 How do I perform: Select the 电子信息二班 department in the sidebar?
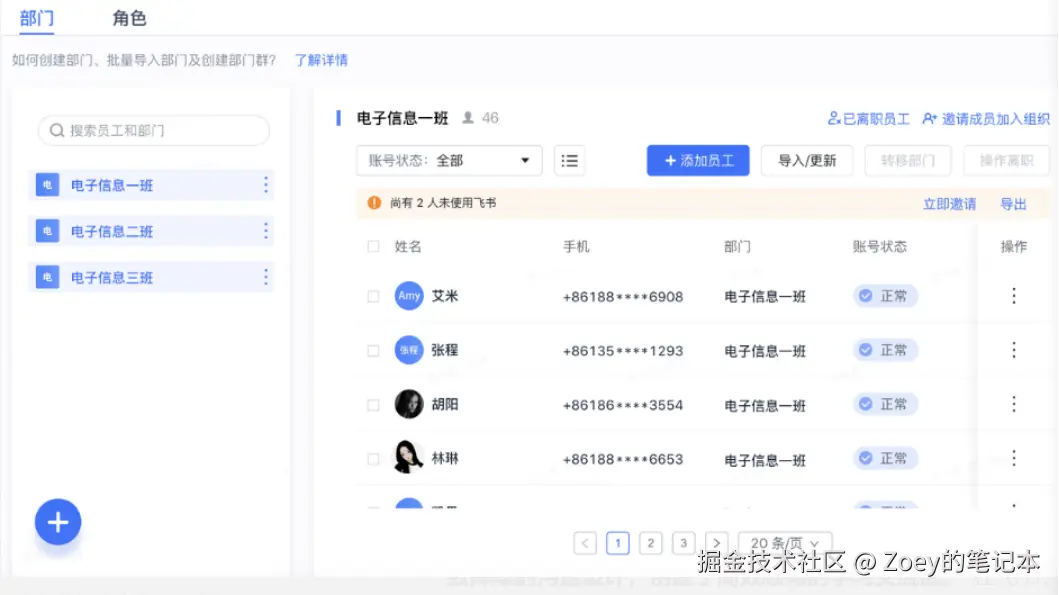tap(151, 231)
